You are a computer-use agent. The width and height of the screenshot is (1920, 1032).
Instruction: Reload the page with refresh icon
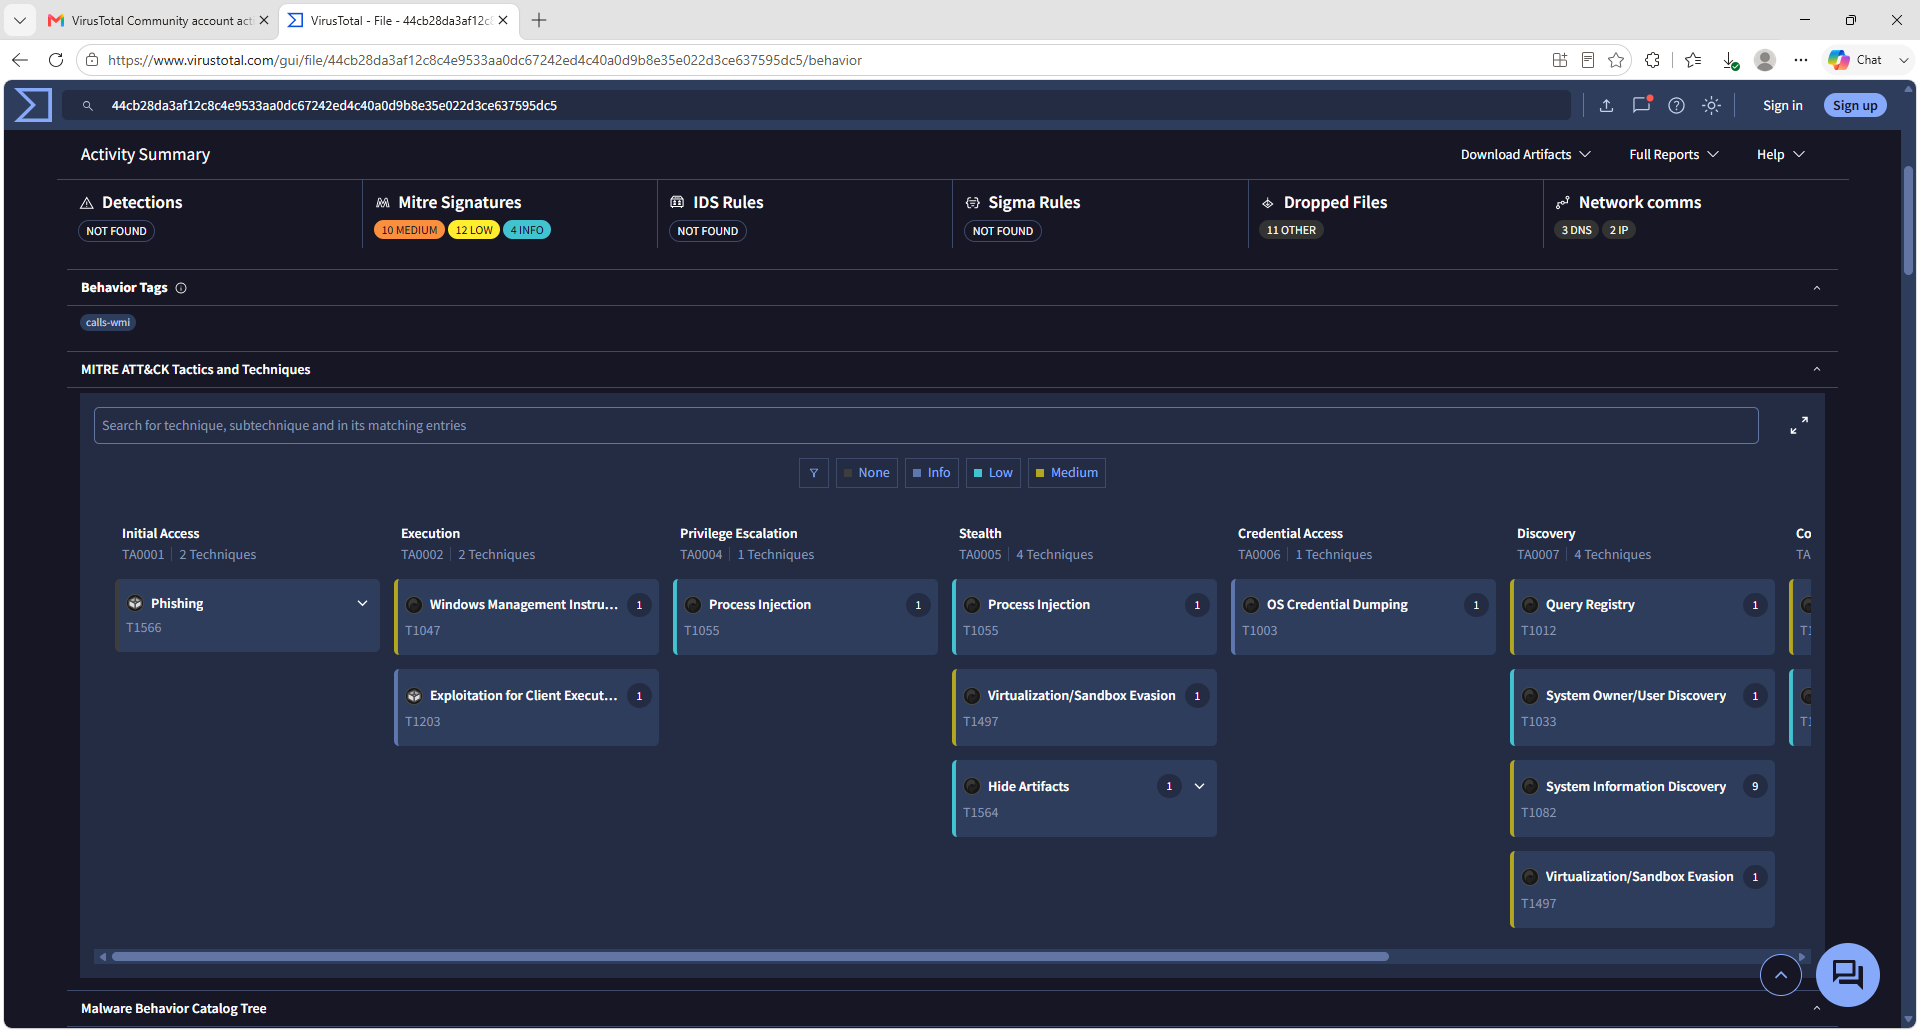pos(56,60)
